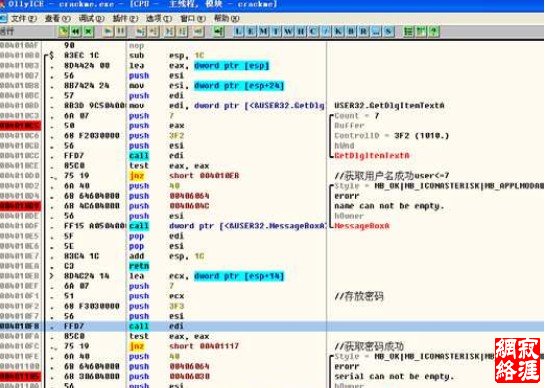The width and height of the screenshot is (545, 388).
Task: Click the red 'MessageBoxA' comment
Action: (x=362, y=226)
